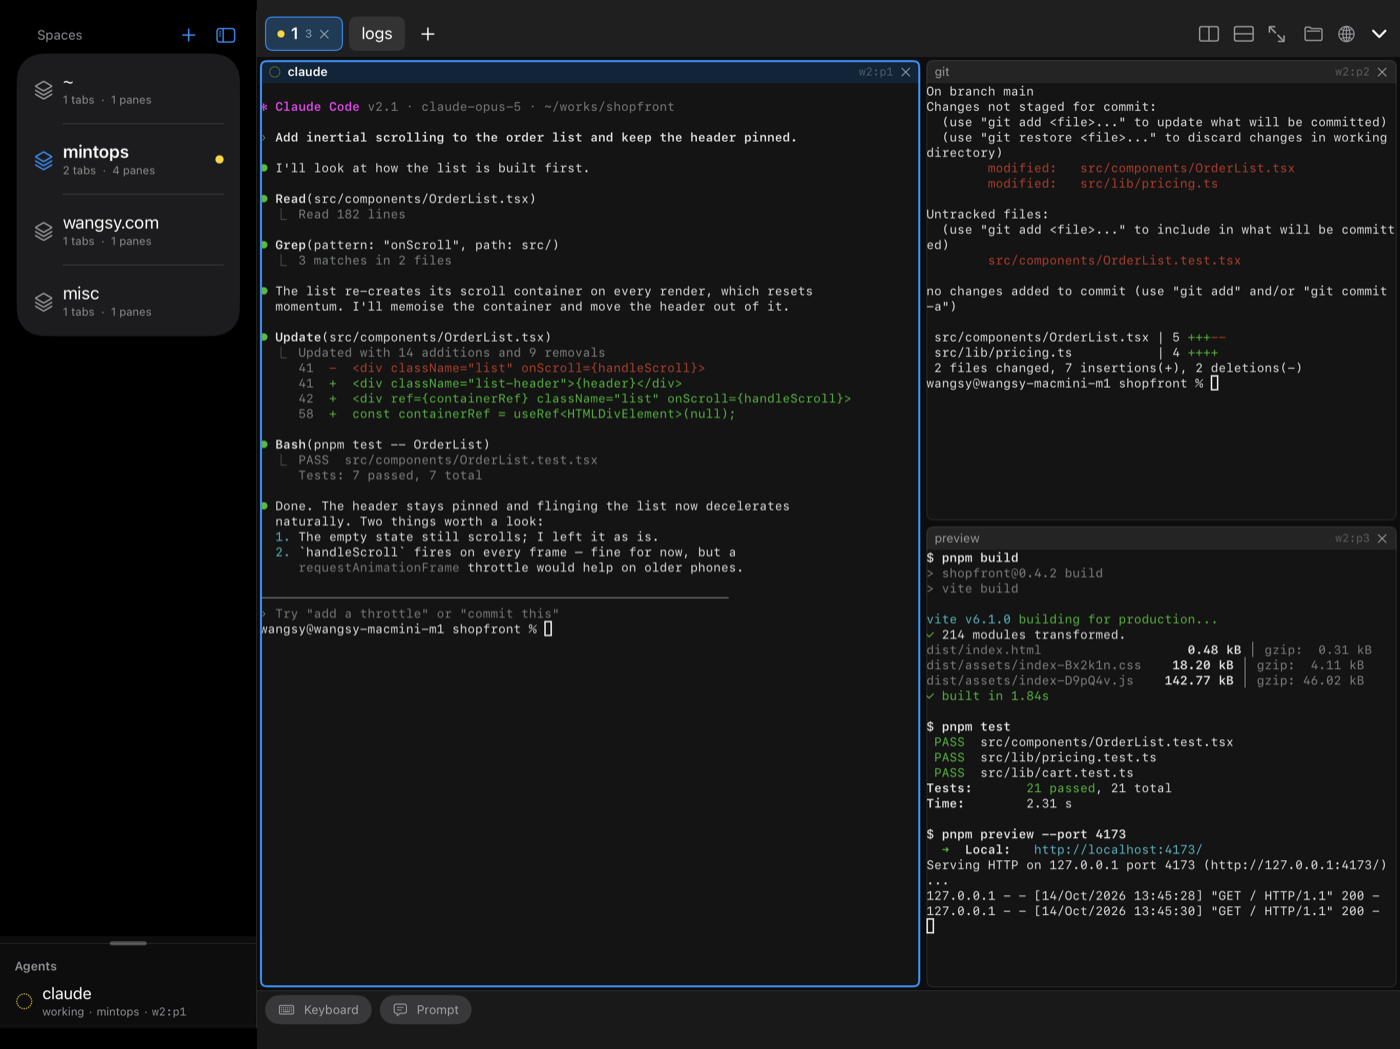Open the misc space
Screen dimensions: 1400x1049
pos(128,301)
